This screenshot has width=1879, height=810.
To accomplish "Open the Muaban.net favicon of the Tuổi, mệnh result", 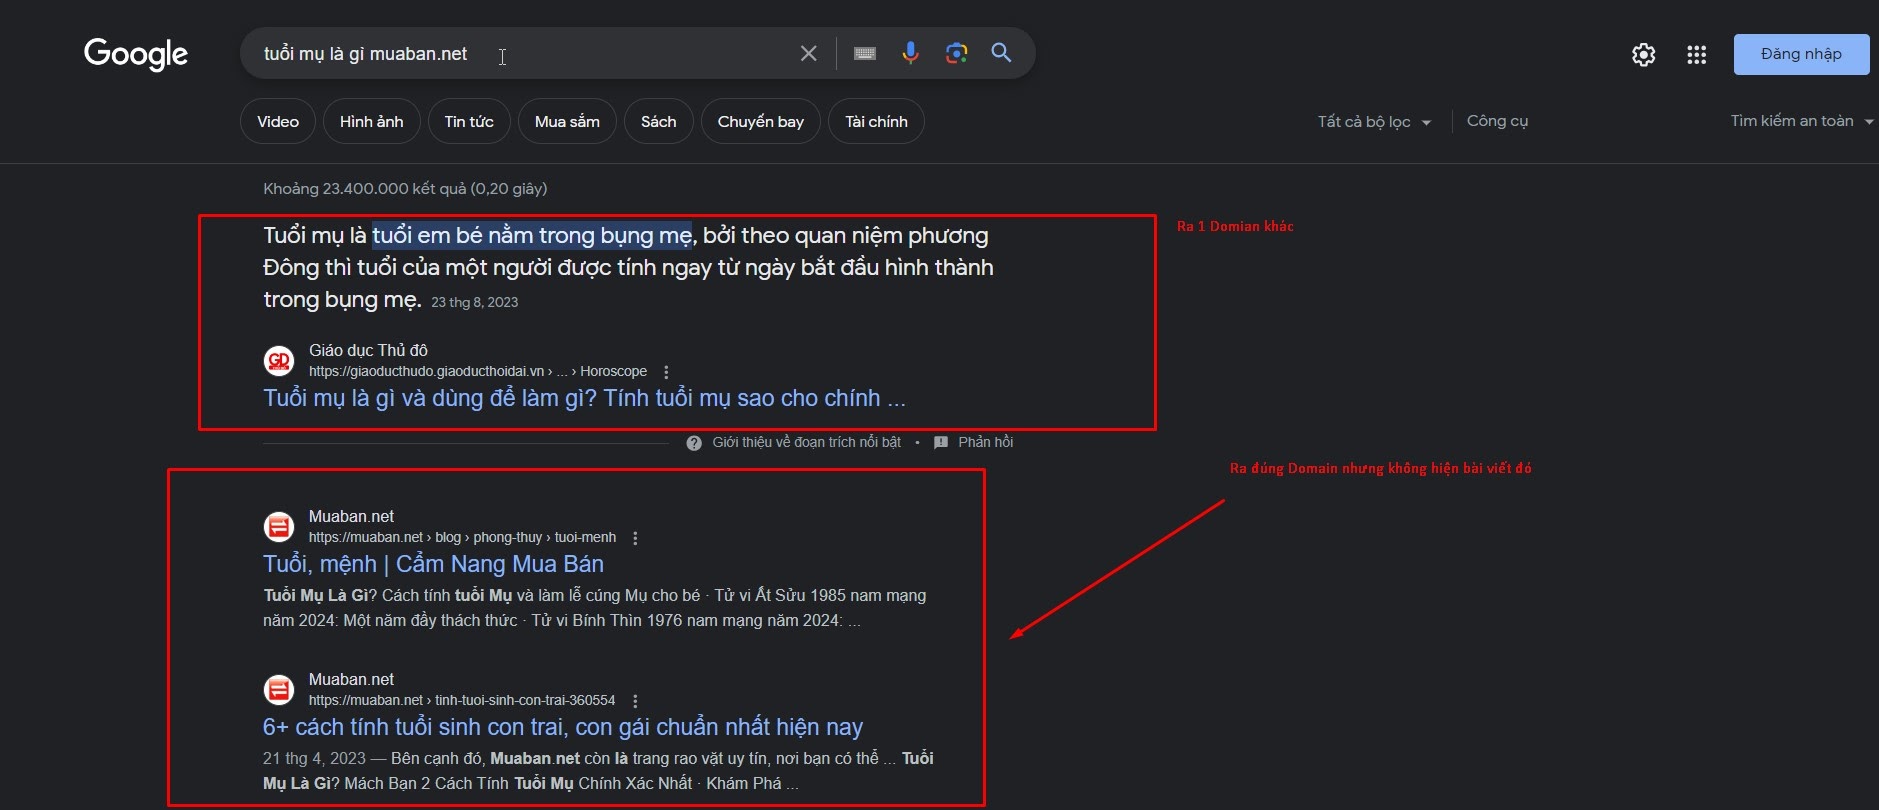I will click(279, 526).
